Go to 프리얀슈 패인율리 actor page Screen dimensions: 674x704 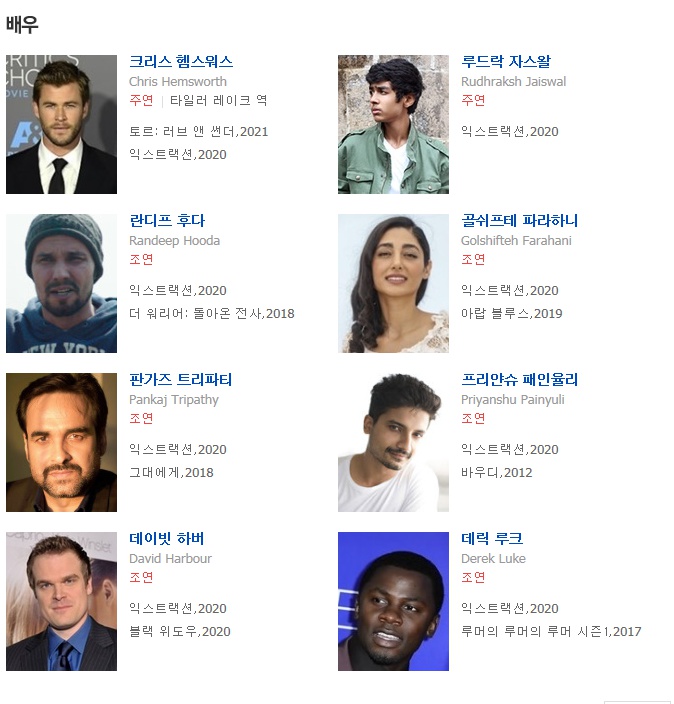[x=520, y=379]
